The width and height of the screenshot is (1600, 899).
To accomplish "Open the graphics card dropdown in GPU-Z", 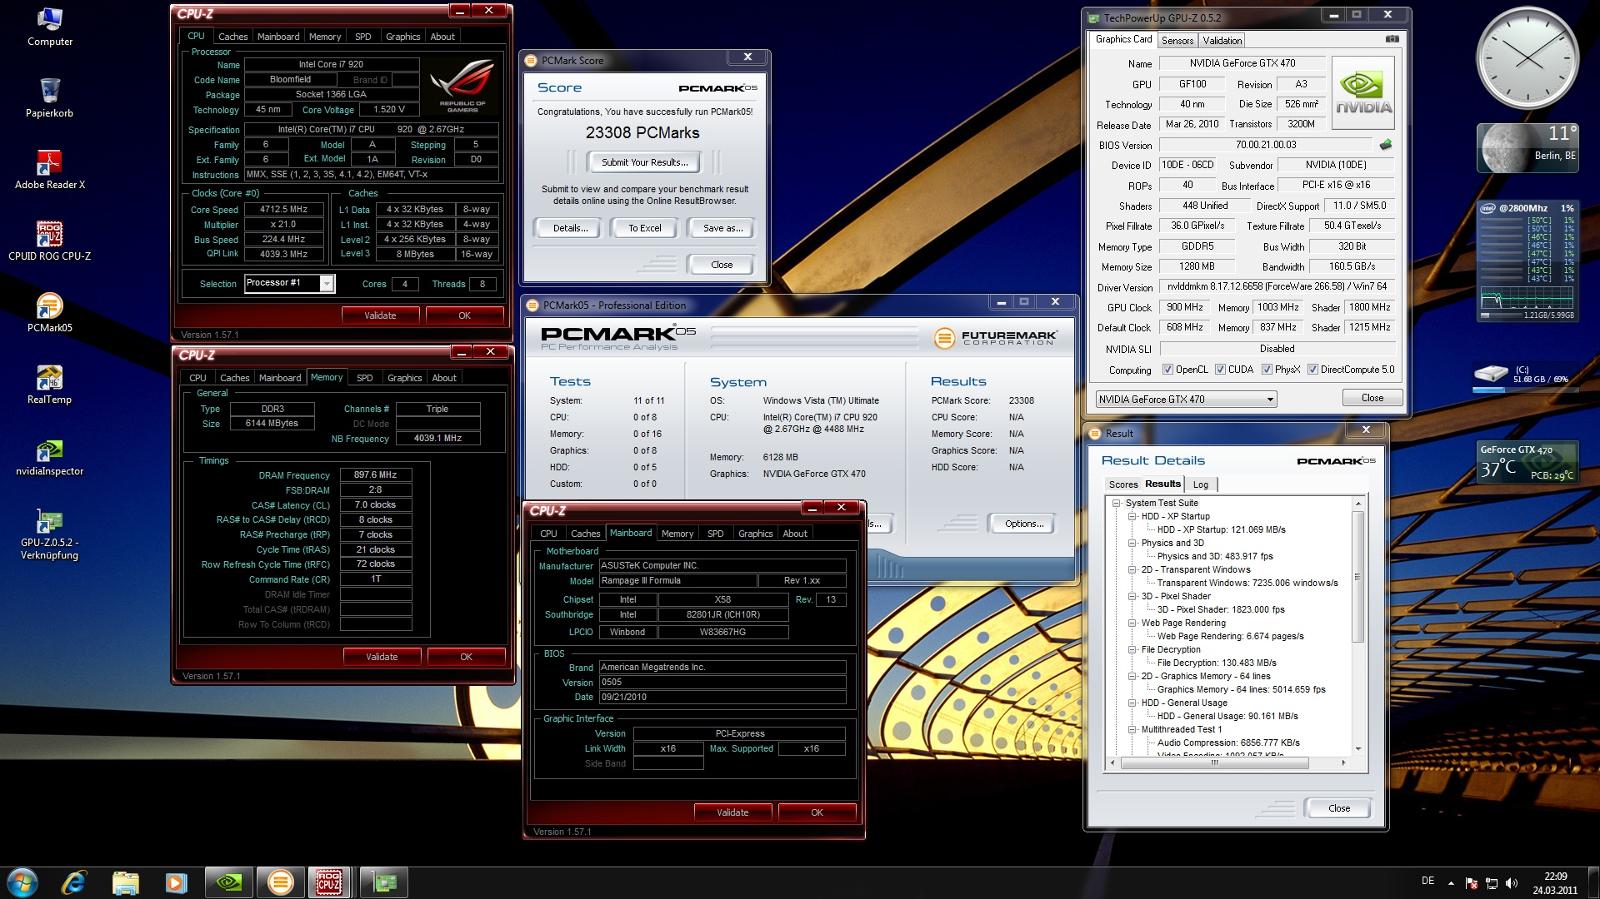I will click(1187, 399).
